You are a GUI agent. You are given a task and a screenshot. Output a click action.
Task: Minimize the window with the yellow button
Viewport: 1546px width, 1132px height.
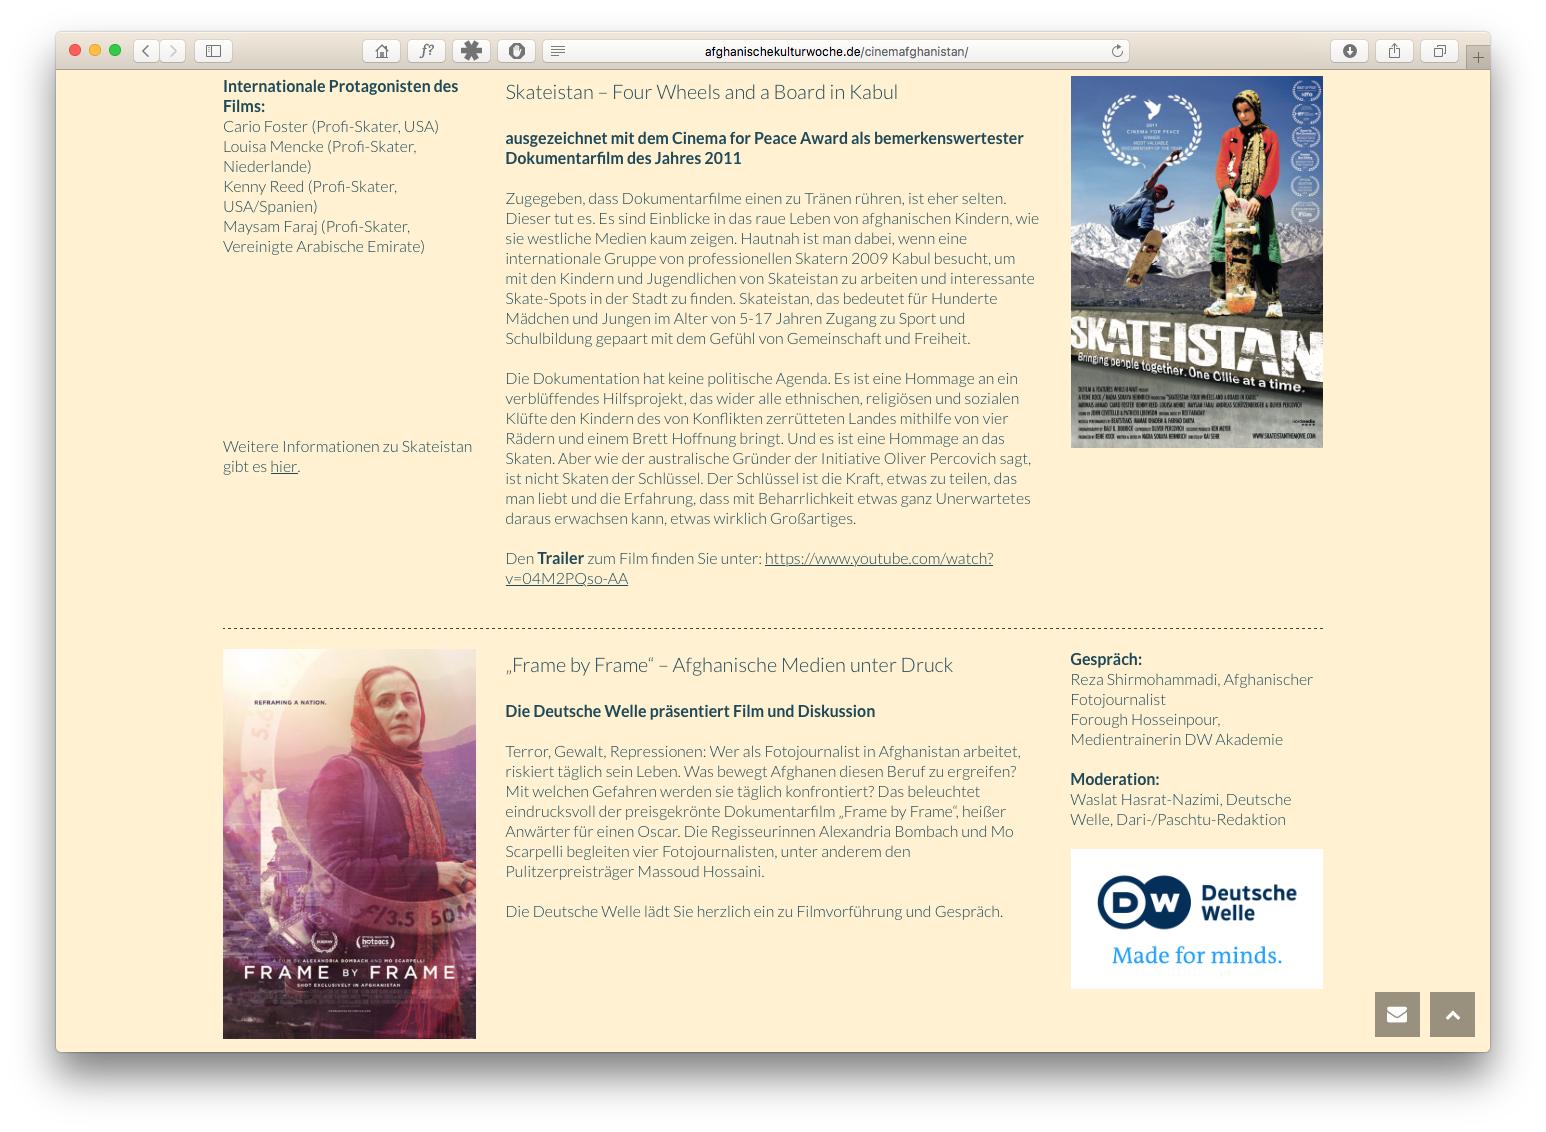point(95,50)
